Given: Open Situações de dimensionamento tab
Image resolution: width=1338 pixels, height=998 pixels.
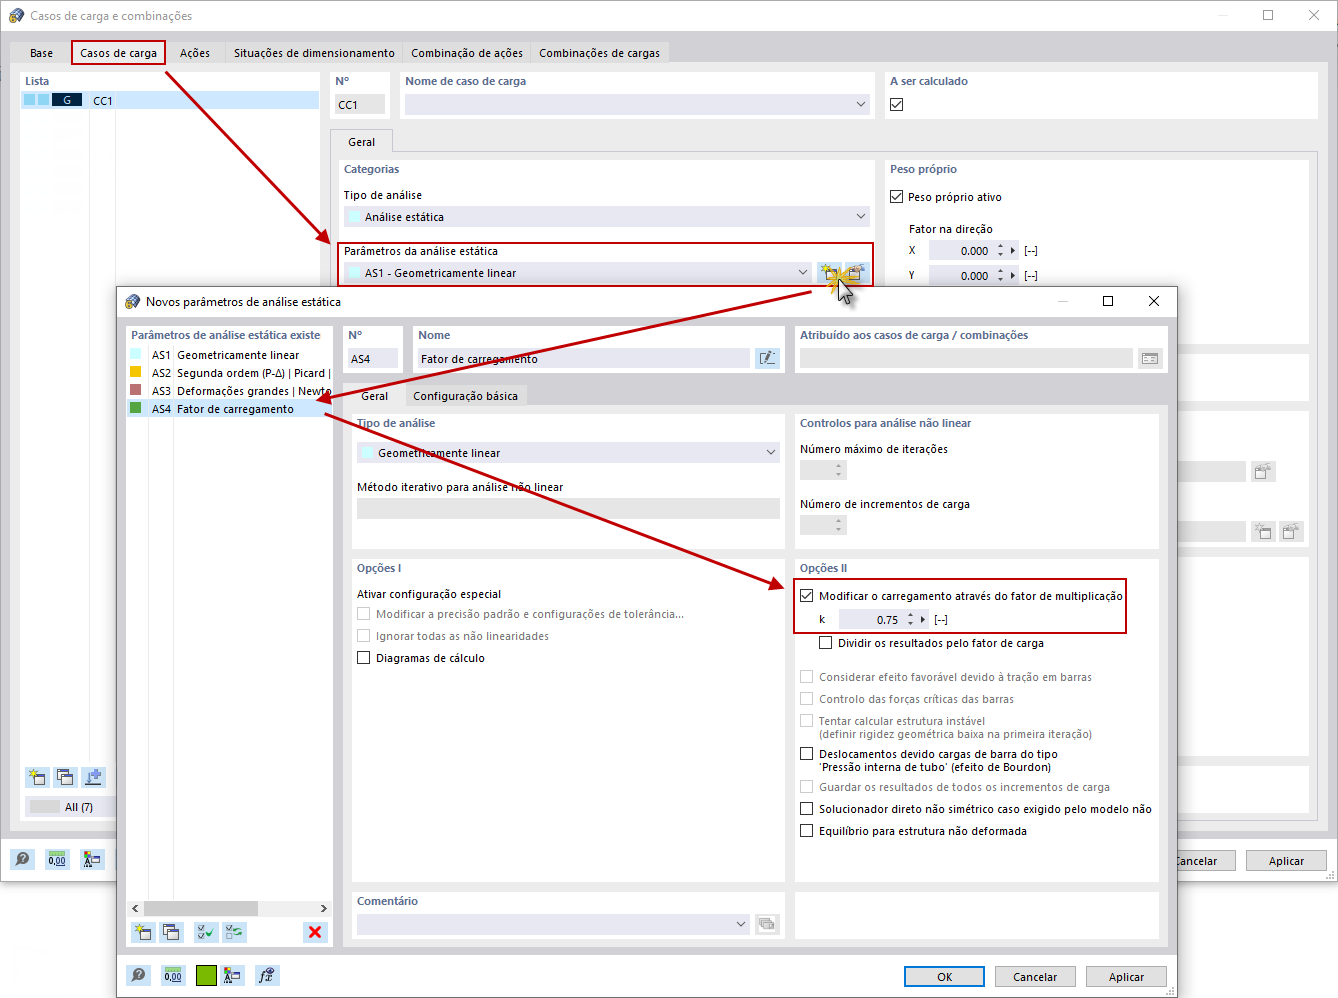Looking at the screenshot, I should pos(314,53).
